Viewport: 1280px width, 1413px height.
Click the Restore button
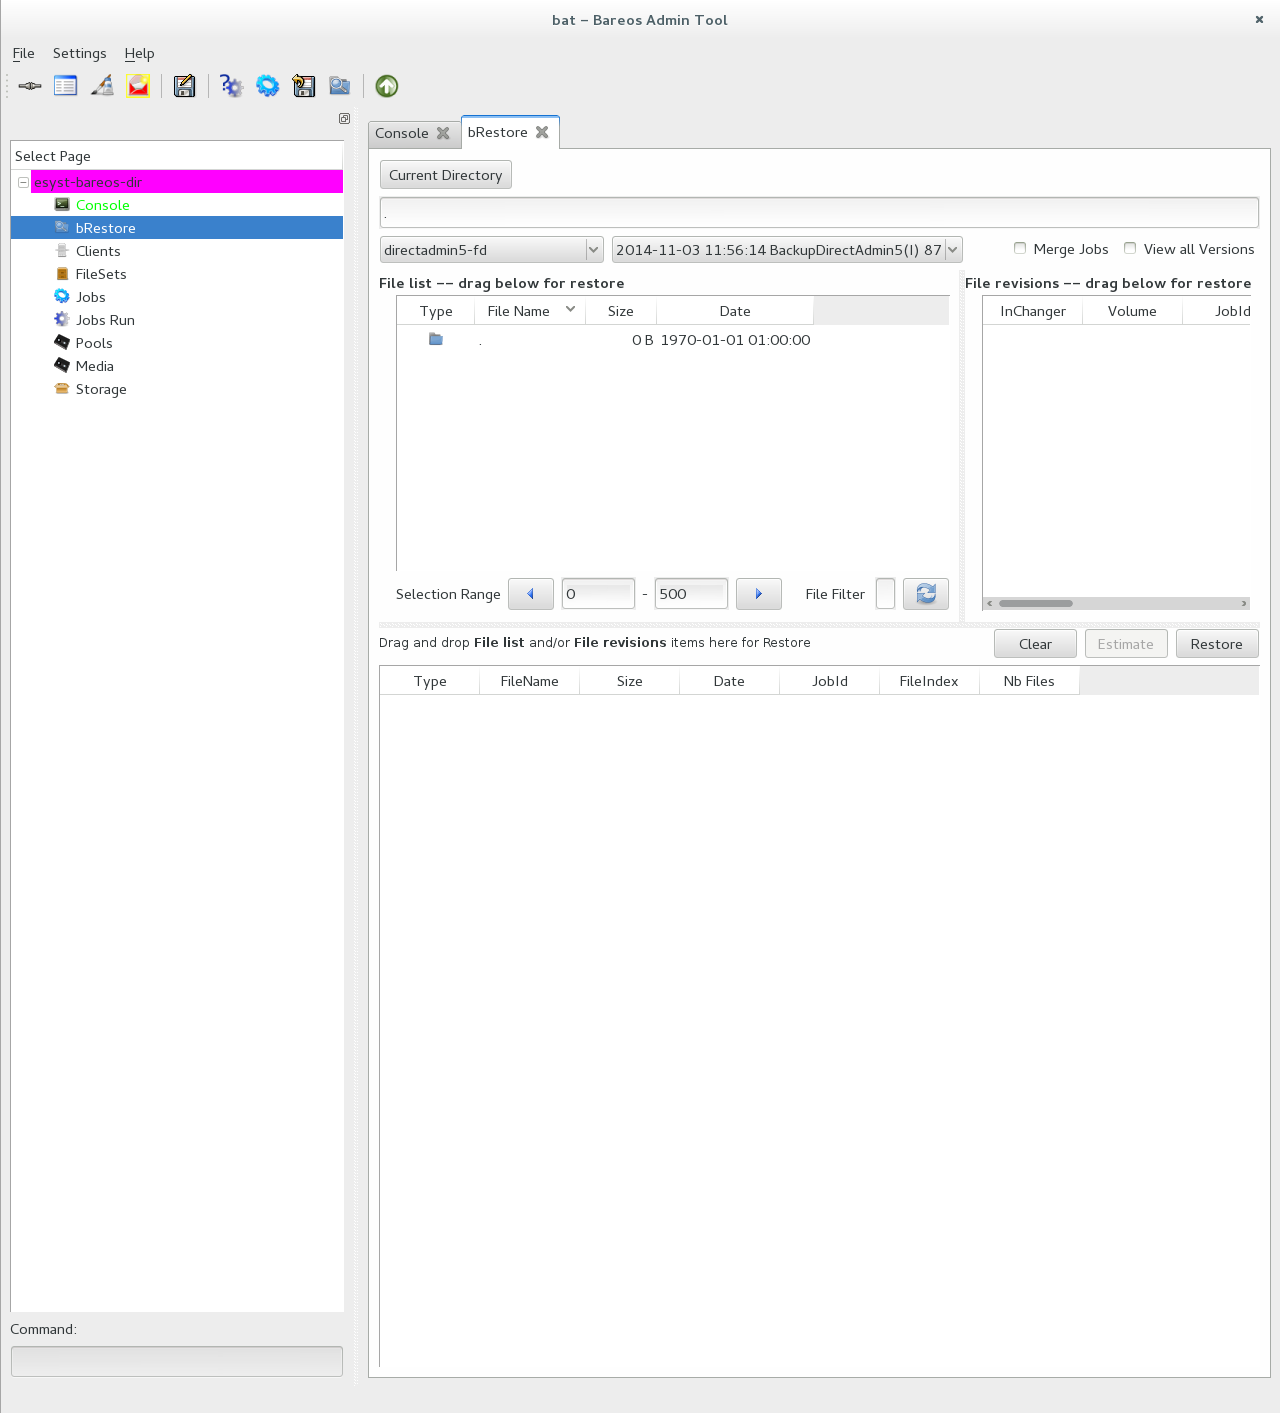pos(1216,644)
